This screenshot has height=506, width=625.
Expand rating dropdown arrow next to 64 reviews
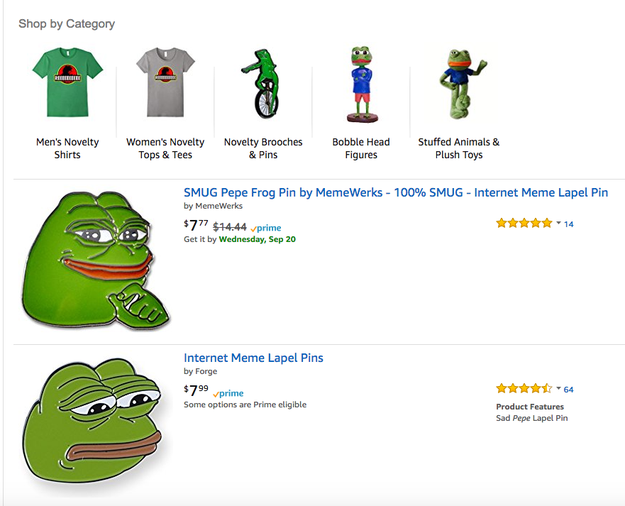click(558, 388)
